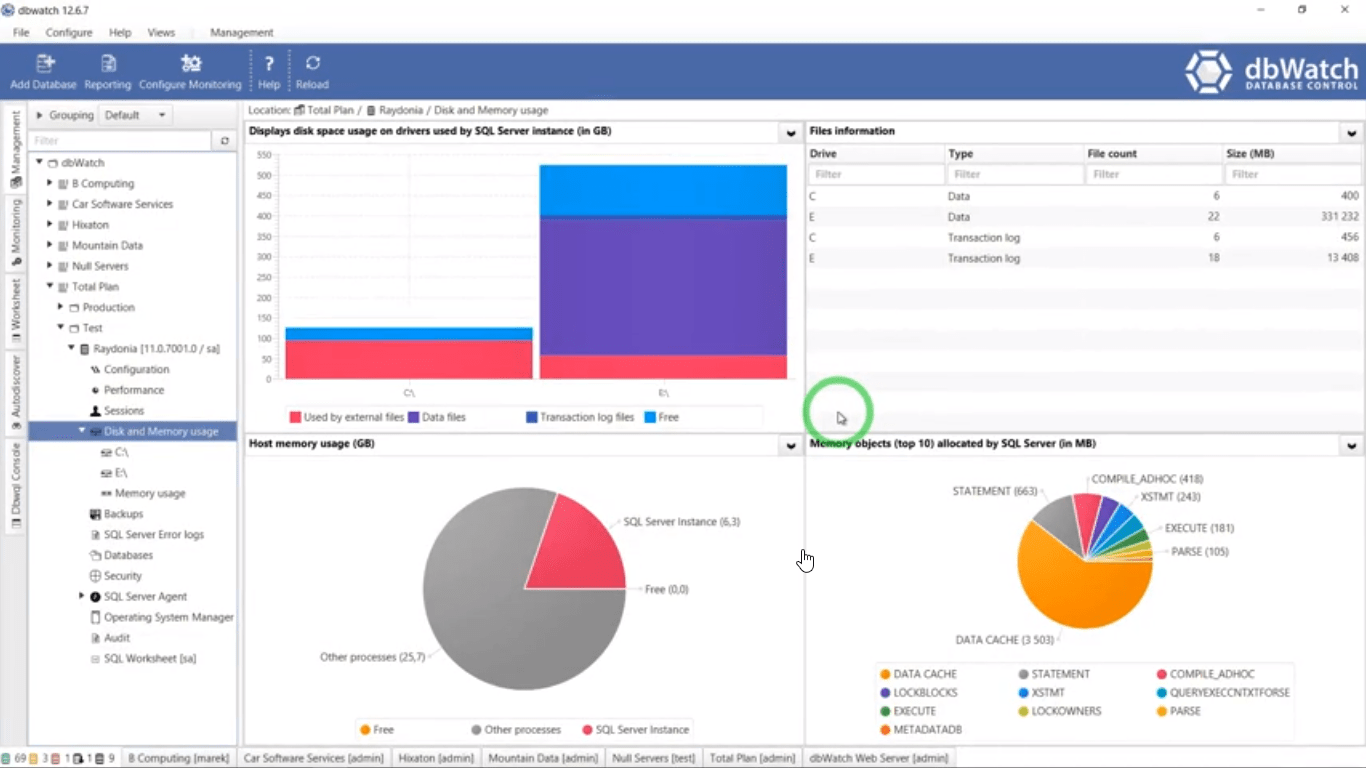Open the Dbwql Console side tab
The width and height of the screenshot is (1366, 768).
15,485
